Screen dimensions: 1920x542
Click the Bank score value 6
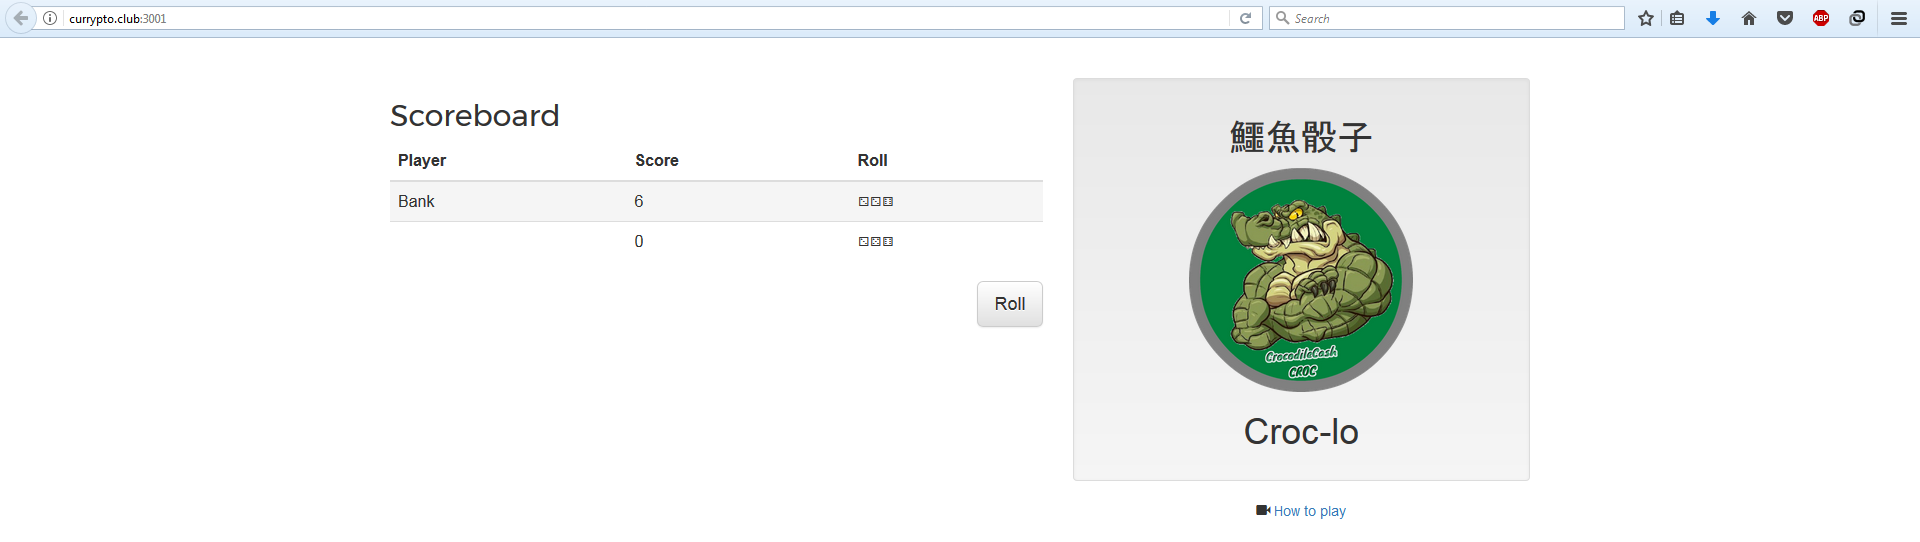pyautogui.click(x=639, y=201)
